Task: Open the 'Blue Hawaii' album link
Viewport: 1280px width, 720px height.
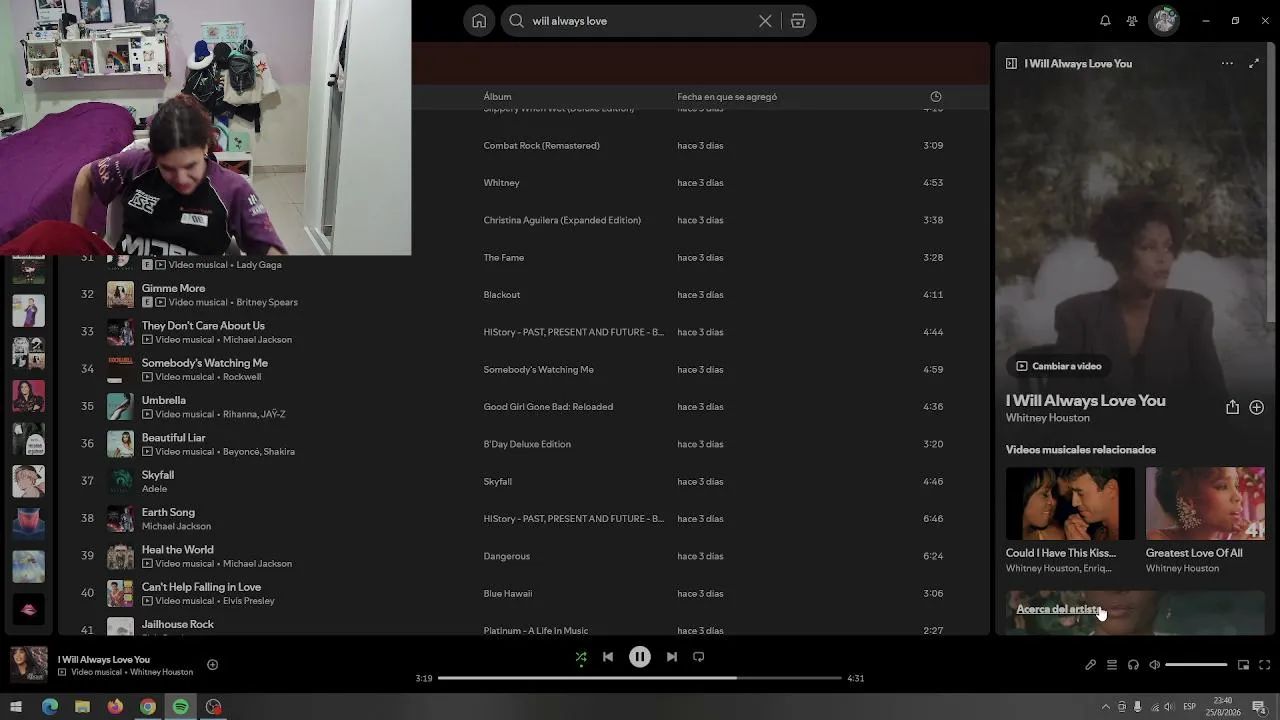Action: [x=508, y=594]
